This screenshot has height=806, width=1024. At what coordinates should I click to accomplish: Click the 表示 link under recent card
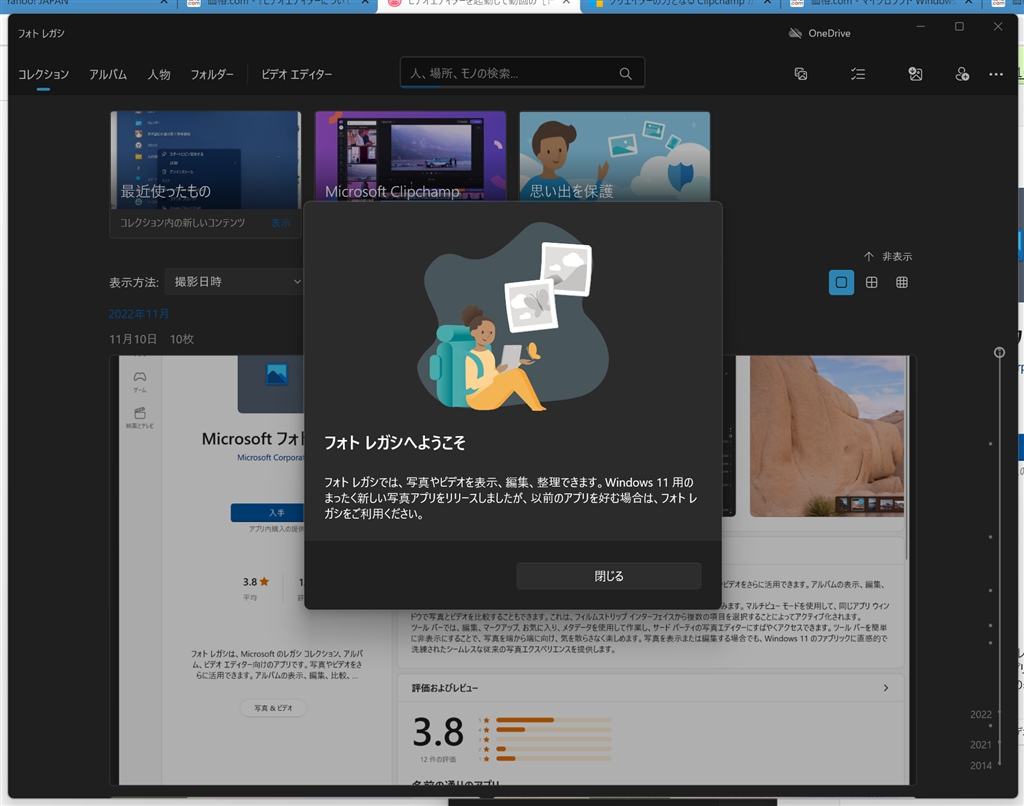281,223
